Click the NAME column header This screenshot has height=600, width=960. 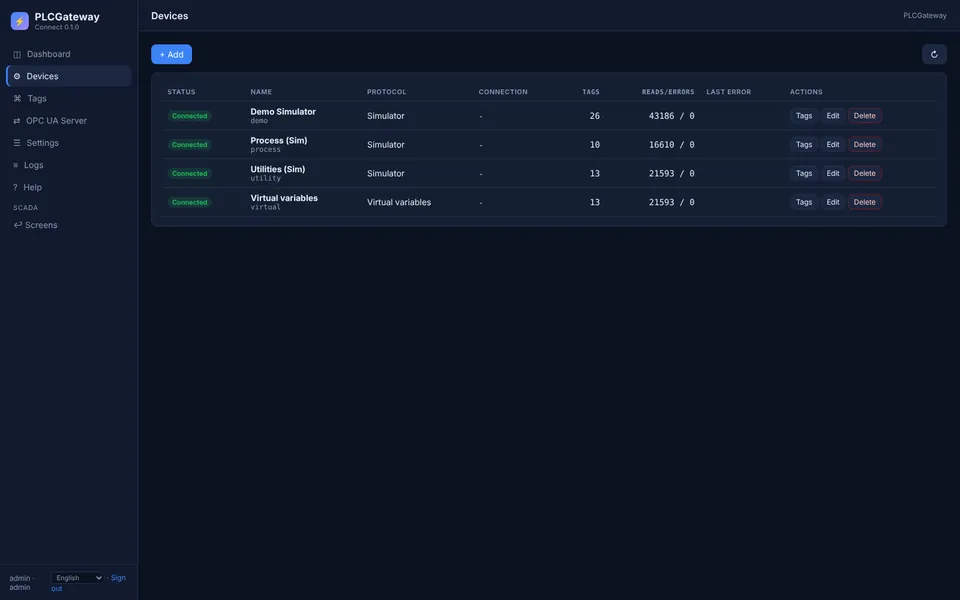pos(261,92)
